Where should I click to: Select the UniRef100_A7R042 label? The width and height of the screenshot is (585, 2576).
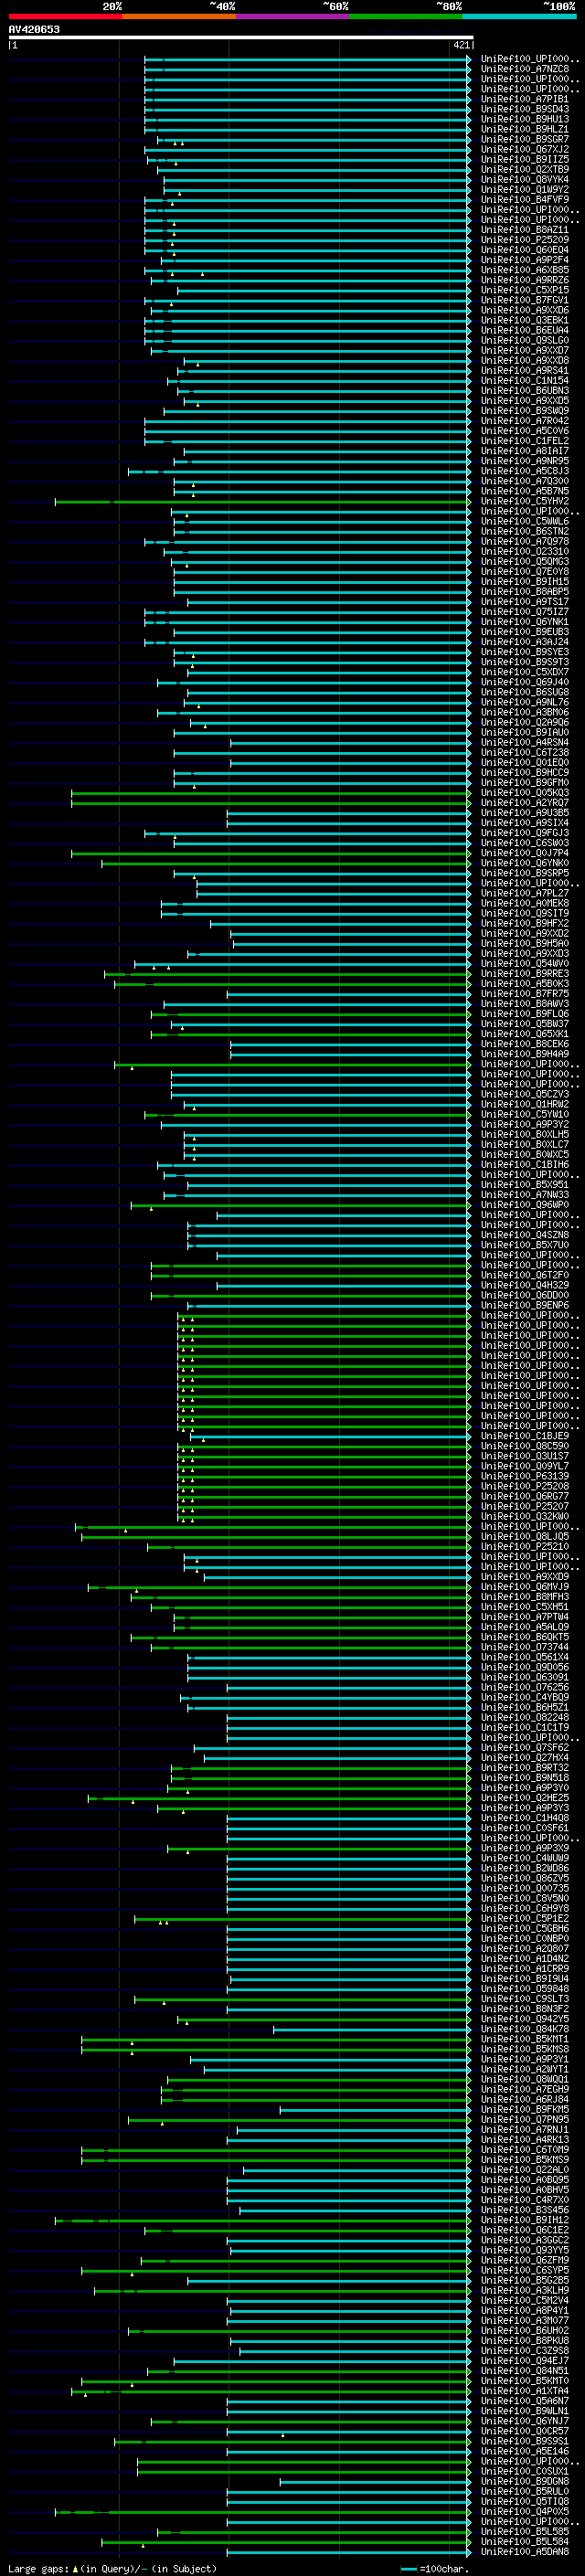click(525, 421)
